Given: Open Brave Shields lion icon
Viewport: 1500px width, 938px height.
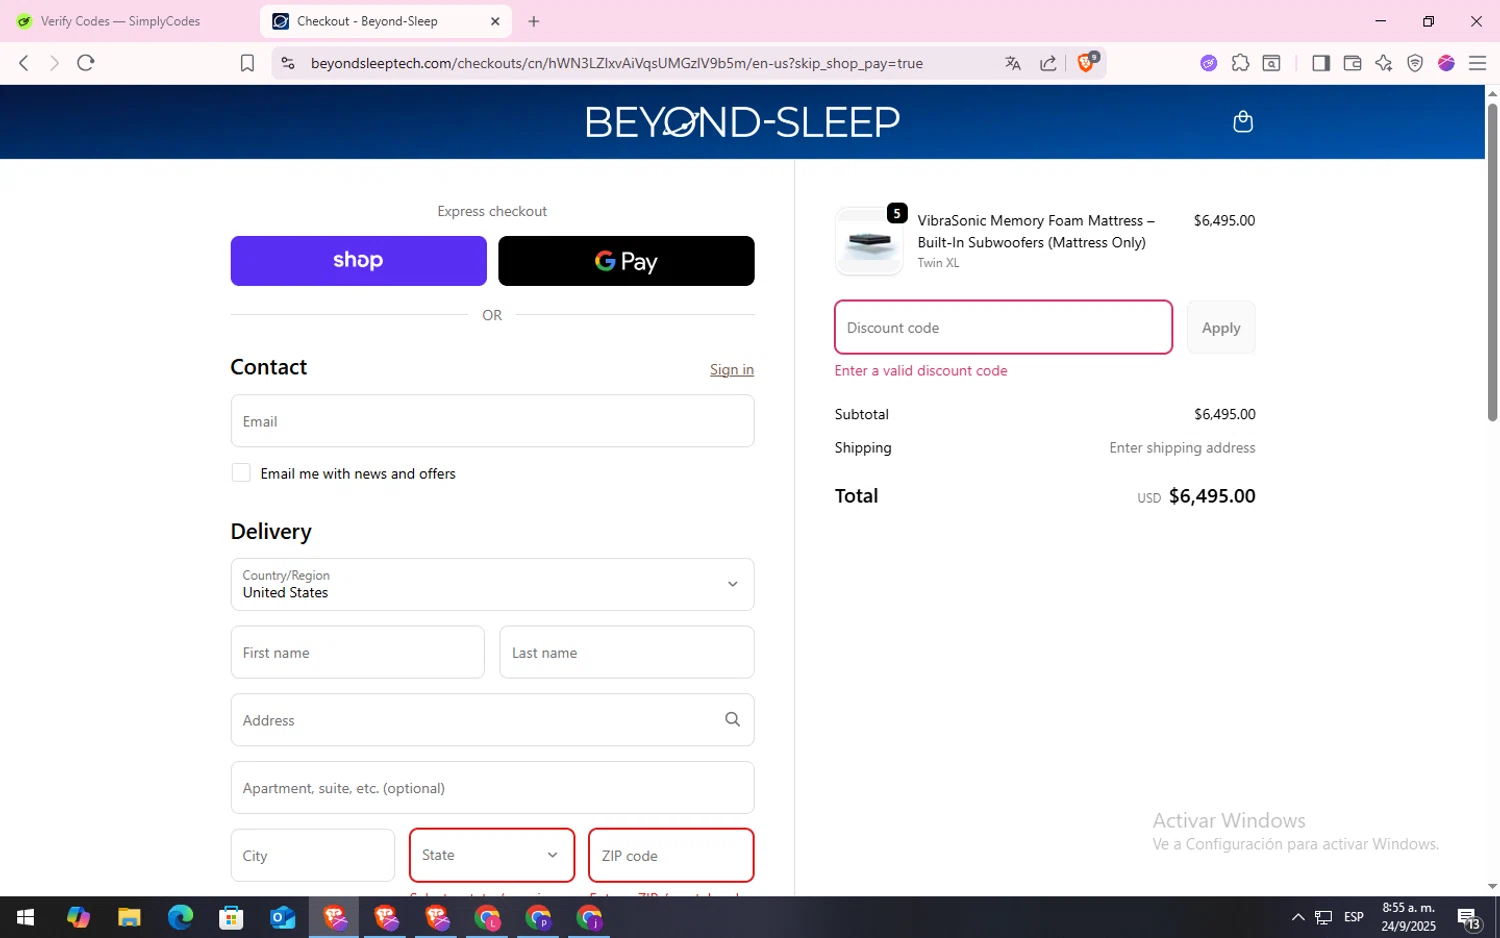Looking at the screenshot, I should [x=1087, y=62].
